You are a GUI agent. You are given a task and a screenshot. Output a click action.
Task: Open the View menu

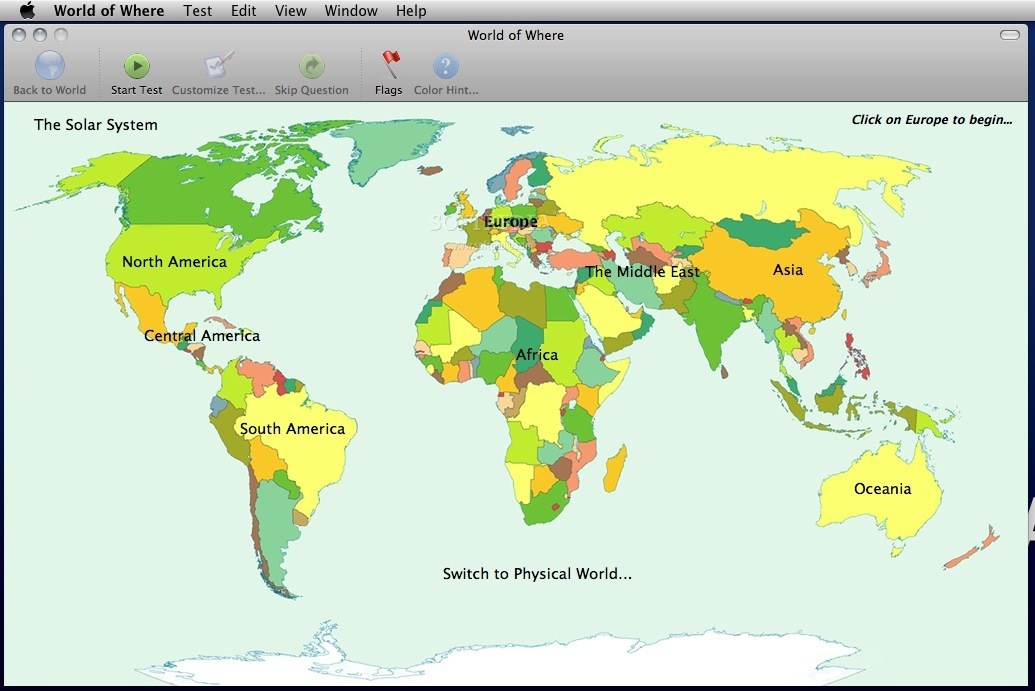290,11
